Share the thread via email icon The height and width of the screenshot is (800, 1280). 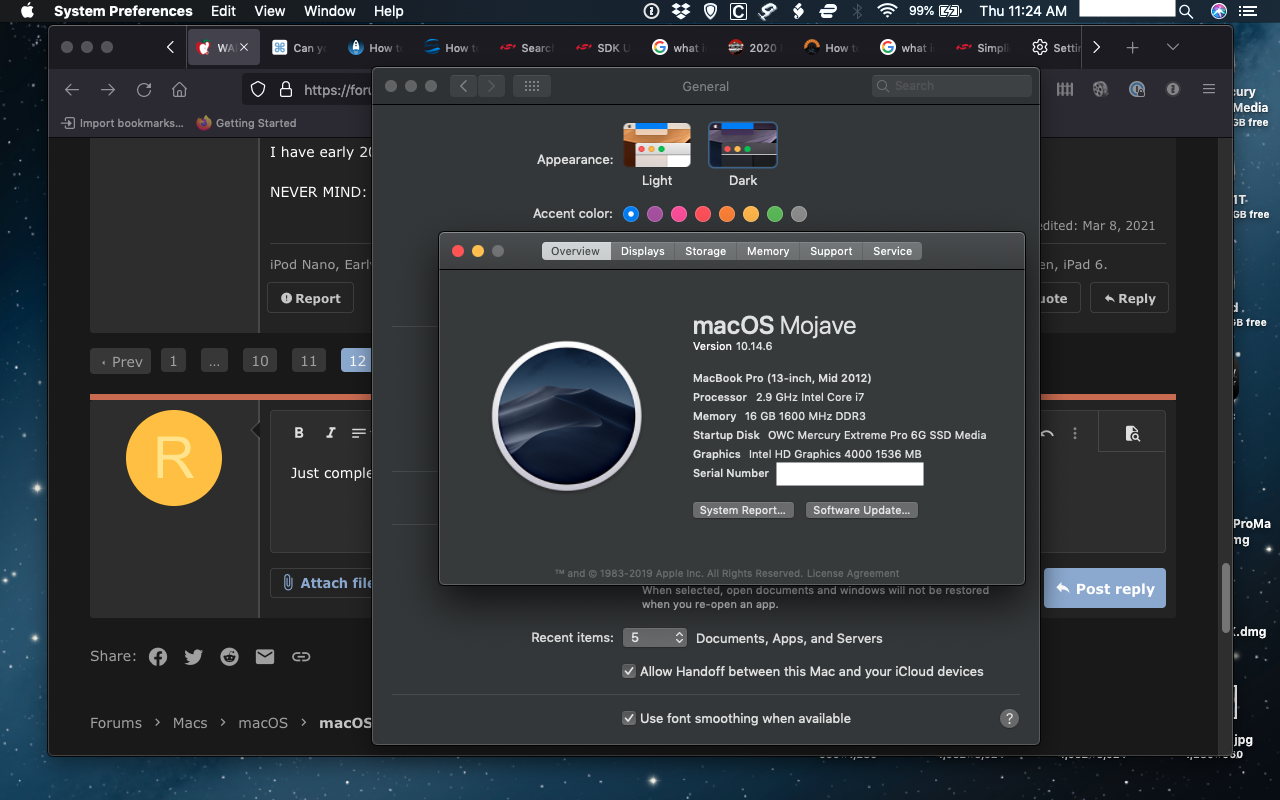[265, 656]
